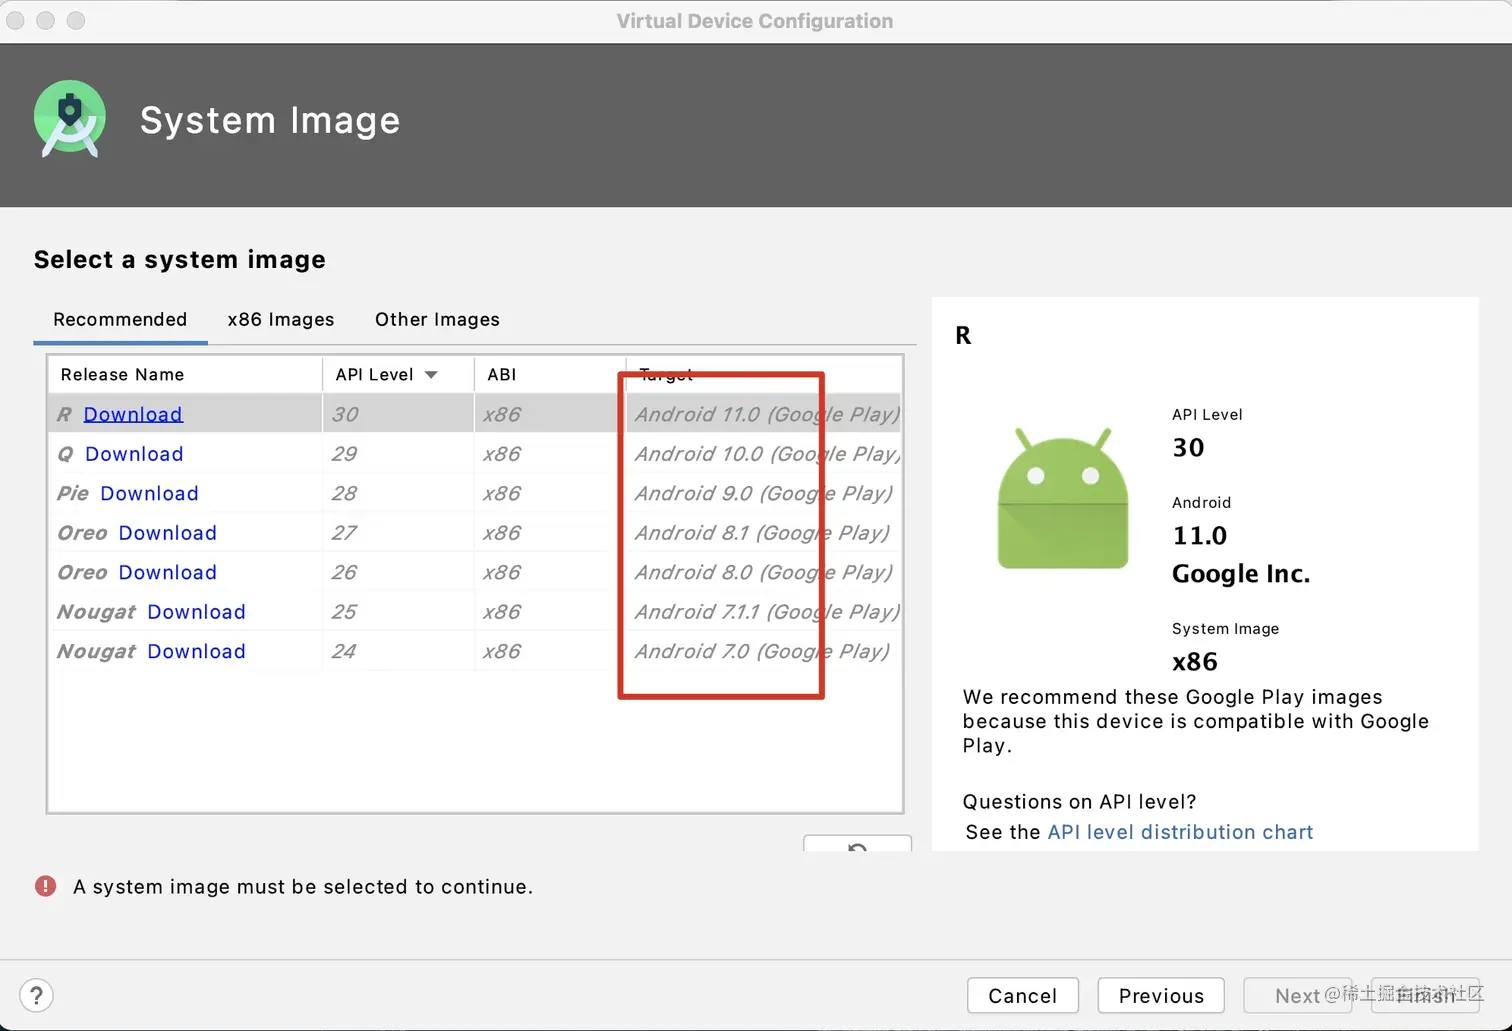Click the Virtual Device Configuration window title
The image size is (1512, 1031).
click(755, 21)
